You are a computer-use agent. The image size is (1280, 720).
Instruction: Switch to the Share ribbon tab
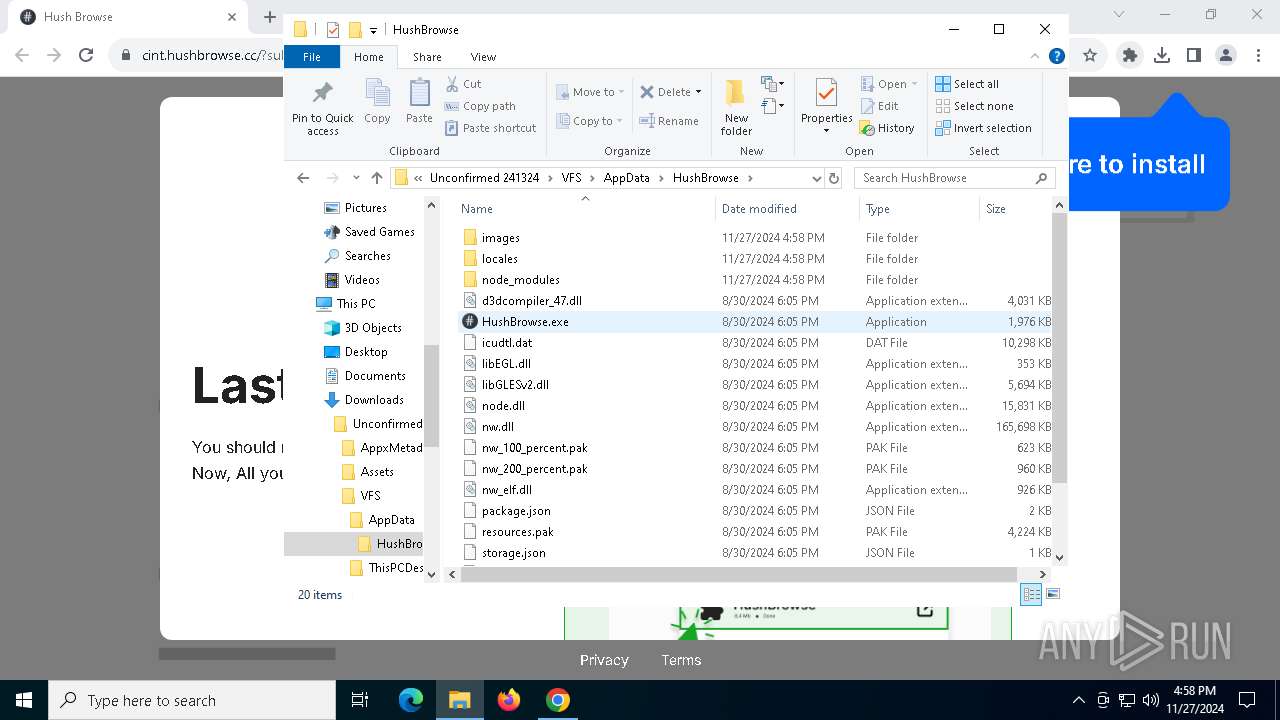tap(427, 57)
